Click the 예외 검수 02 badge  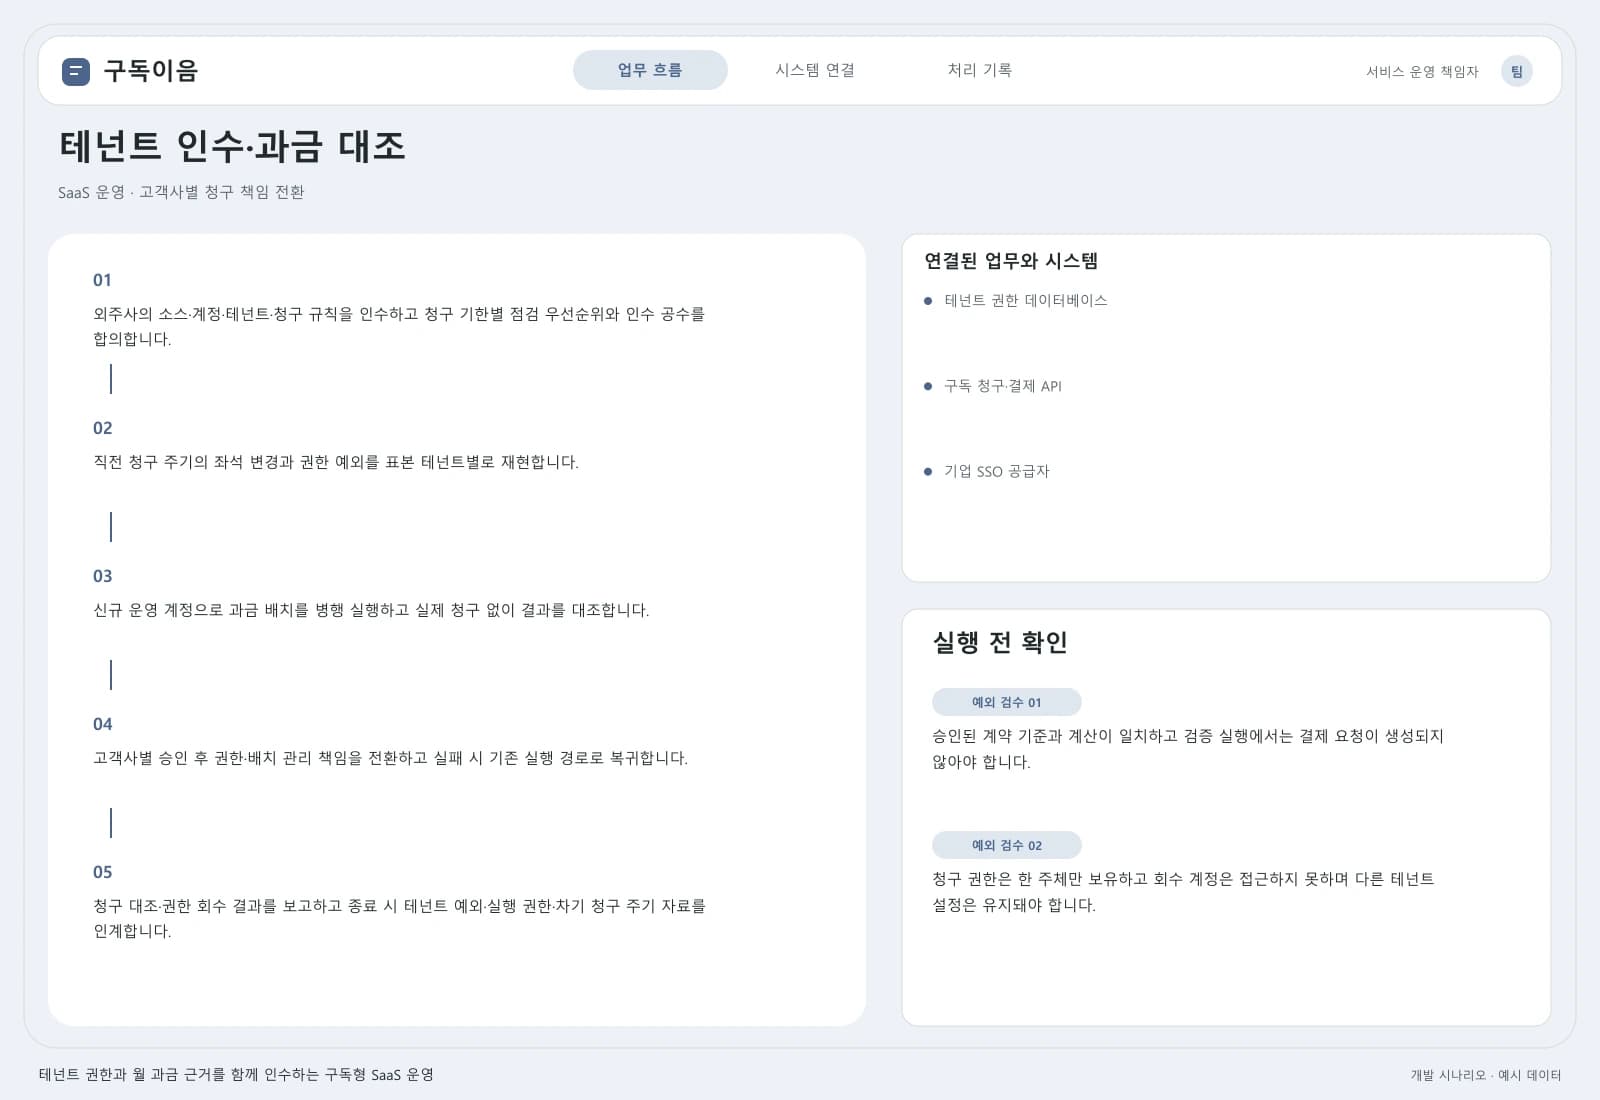1006,845
